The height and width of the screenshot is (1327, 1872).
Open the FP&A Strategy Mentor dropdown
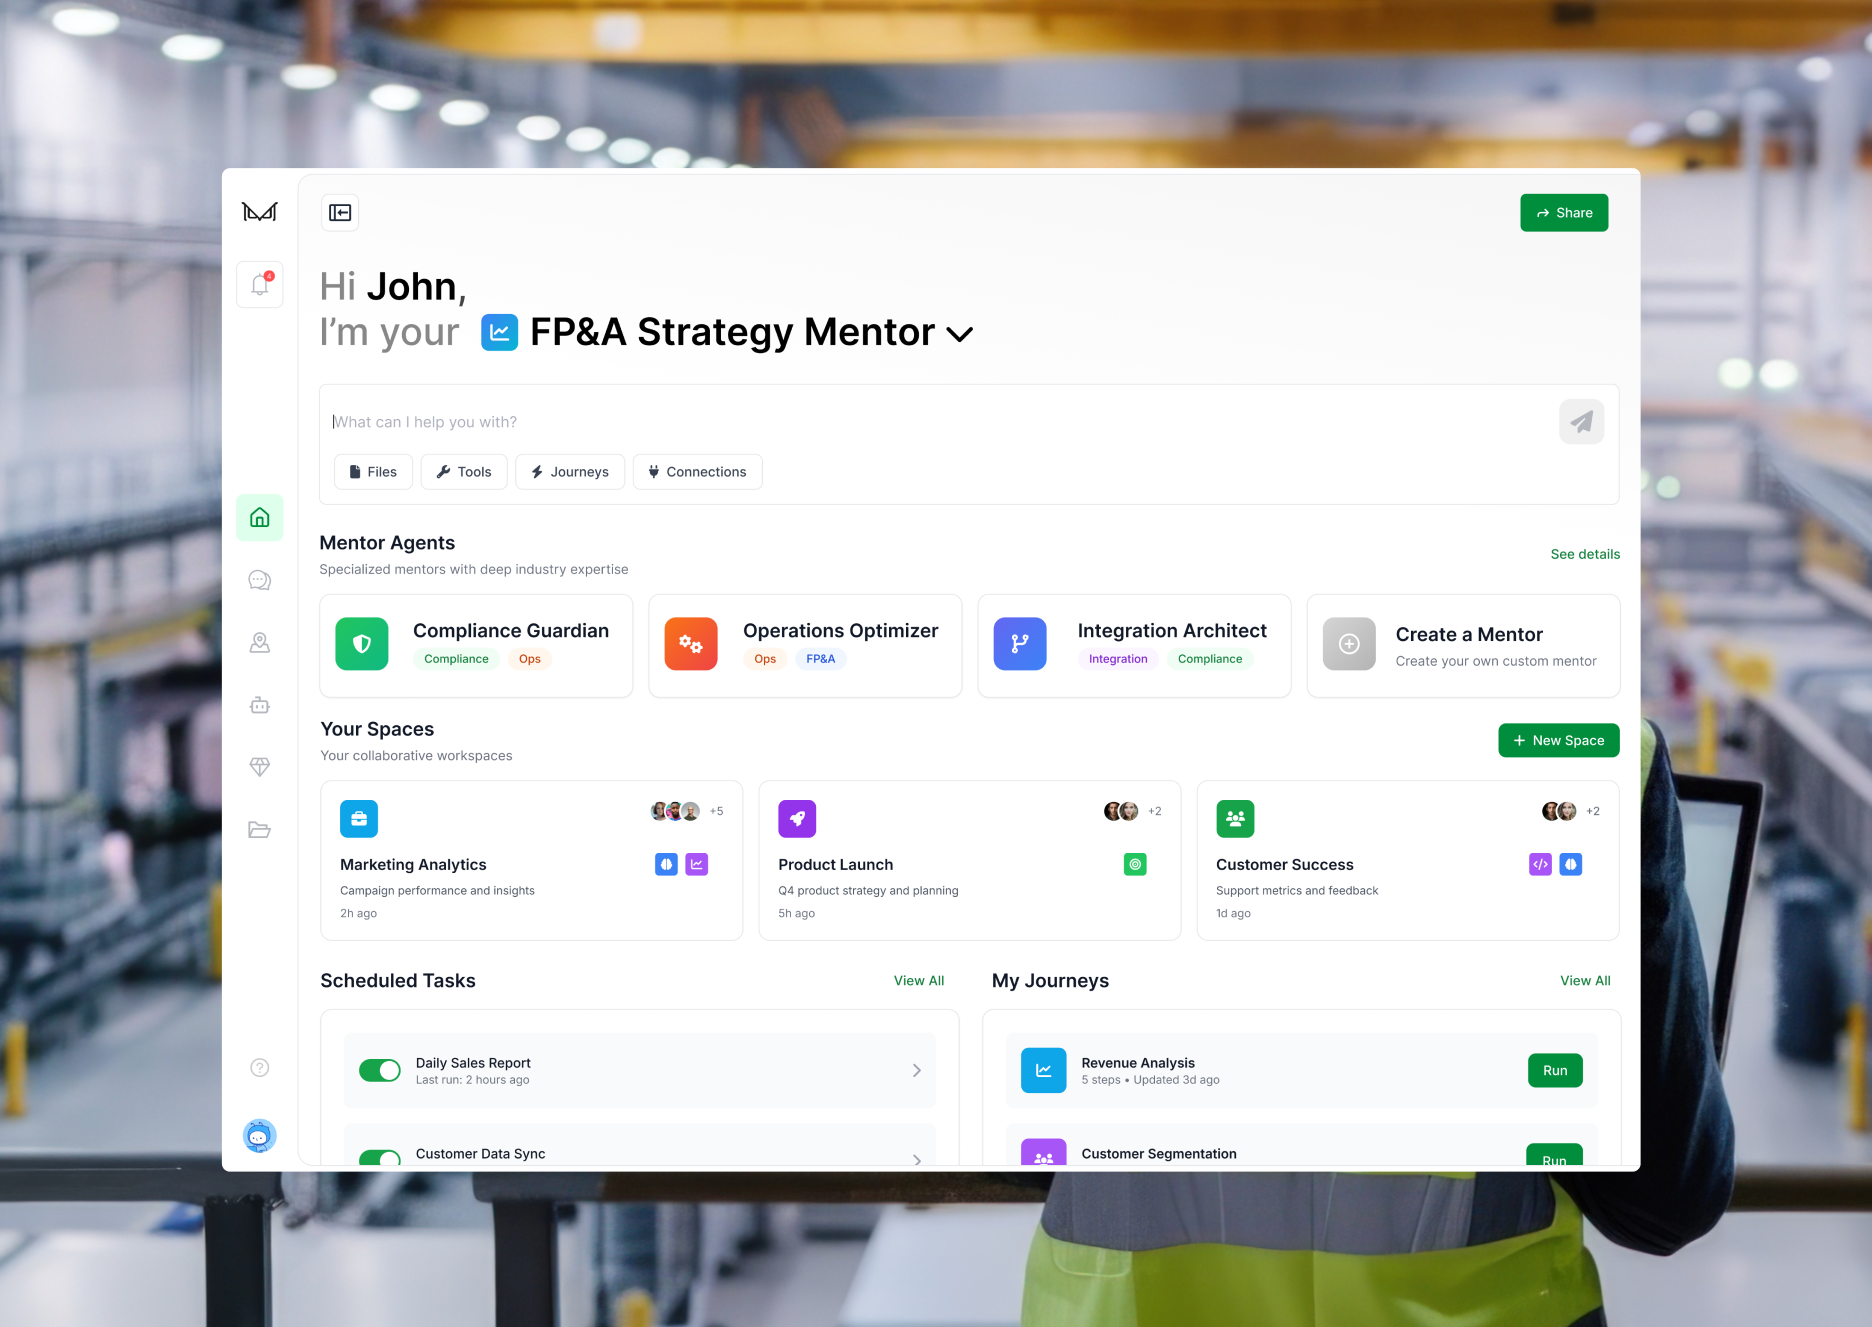pyautogui.click(x=960, y=333)
